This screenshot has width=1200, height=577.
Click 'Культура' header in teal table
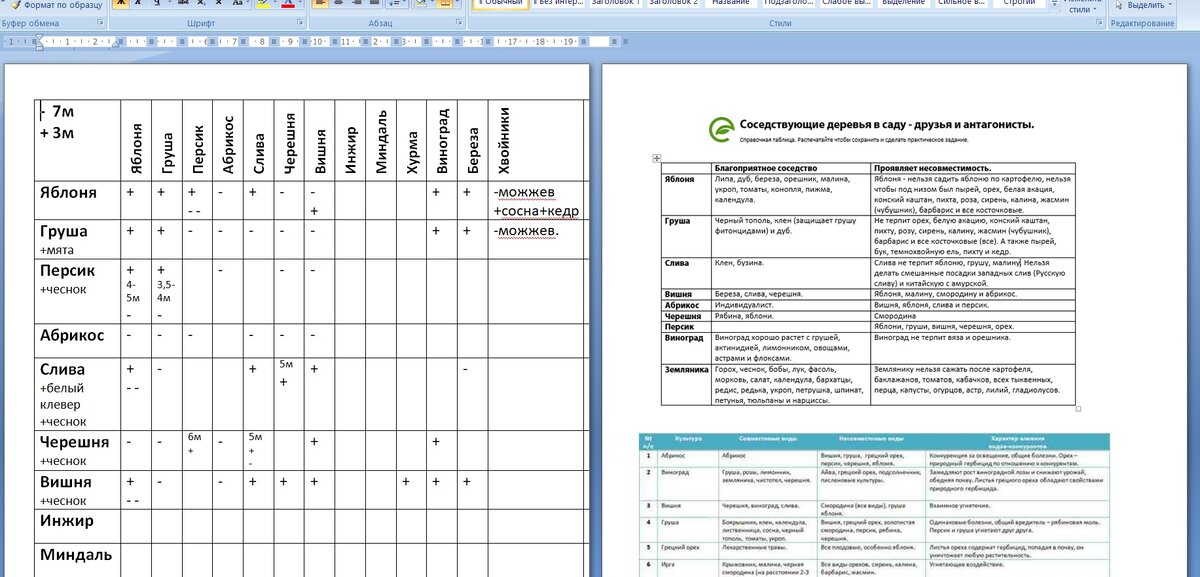(688, 439)
